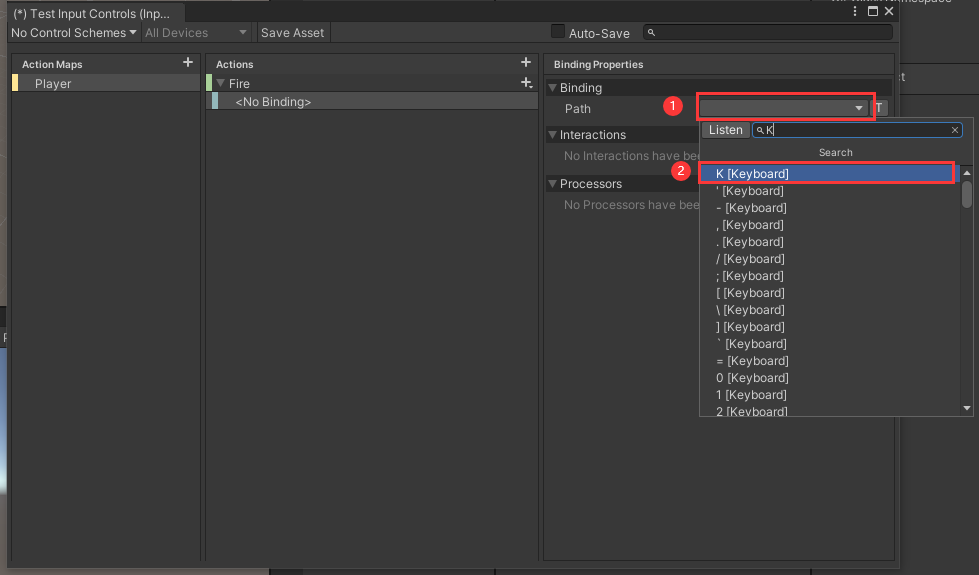Collapse the Binding section

tap(552, 88)
